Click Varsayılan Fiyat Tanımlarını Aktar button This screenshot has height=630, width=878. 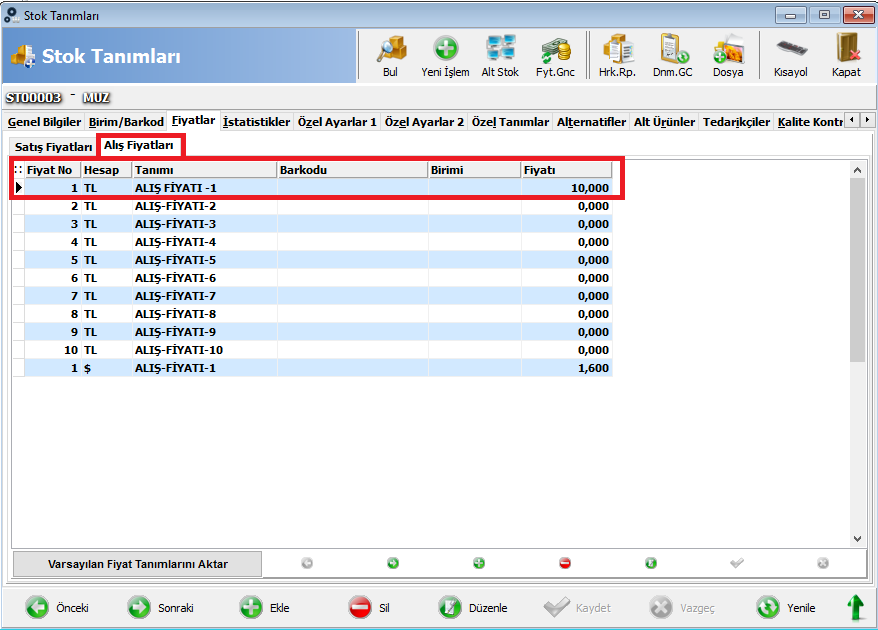tap(138, 564)
